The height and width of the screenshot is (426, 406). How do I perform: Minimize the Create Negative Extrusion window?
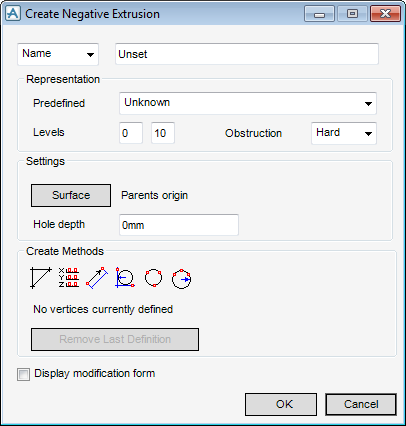(319, 14)
